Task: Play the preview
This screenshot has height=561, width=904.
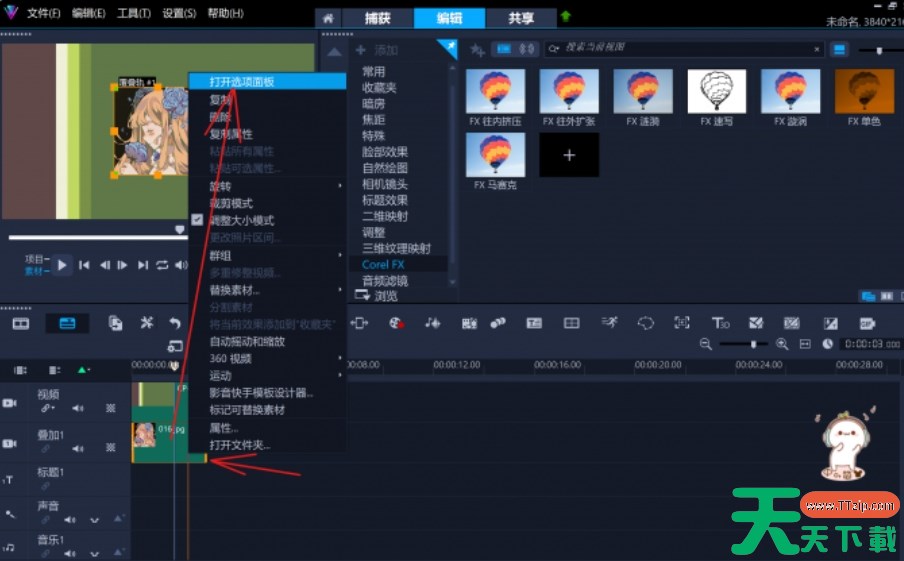Action: (62, 265)
